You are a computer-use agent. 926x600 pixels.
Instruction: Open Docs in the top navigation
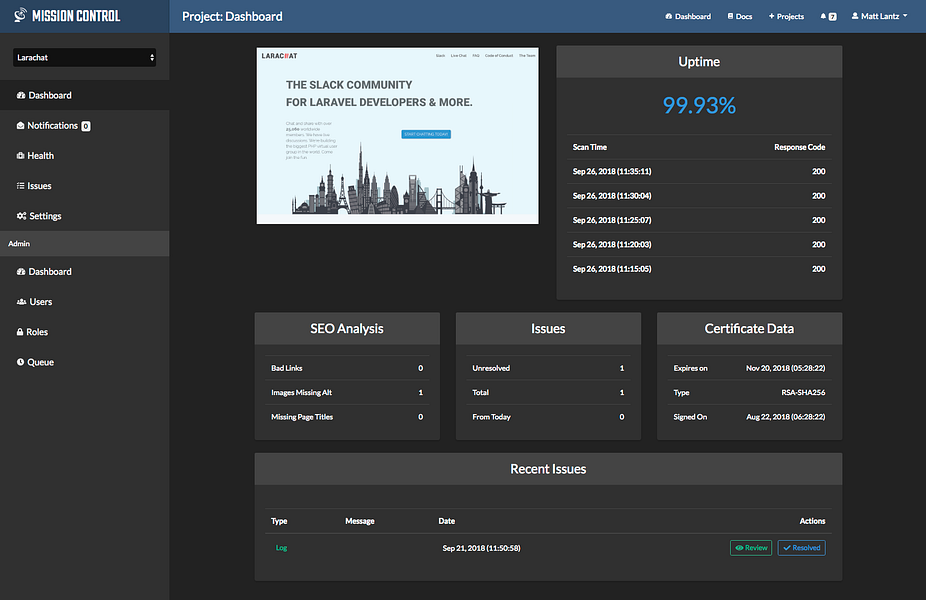coord(740,17)
